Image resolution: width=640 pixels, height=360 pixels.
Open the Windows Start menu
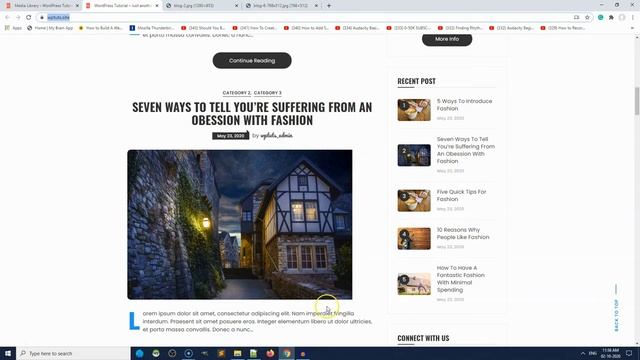point(8,353)
